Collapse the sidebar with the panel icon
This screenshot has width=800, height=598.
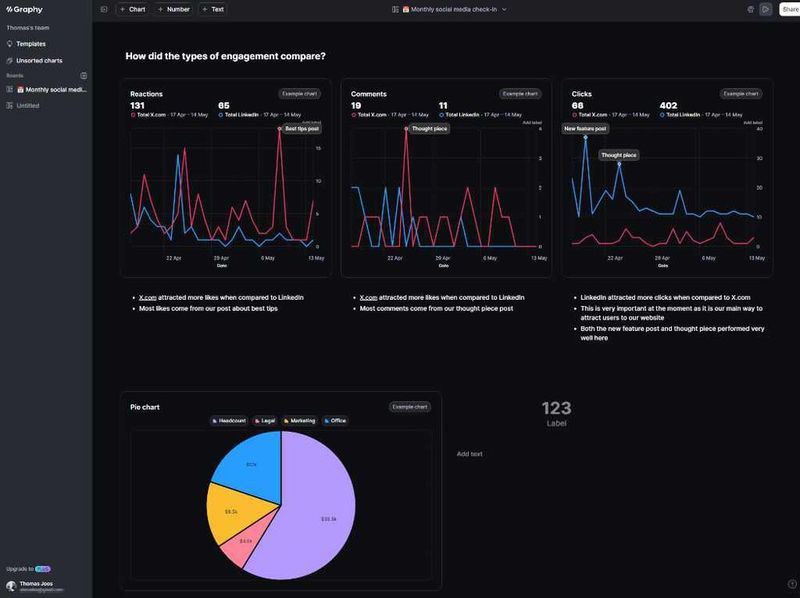coord(104,9)
